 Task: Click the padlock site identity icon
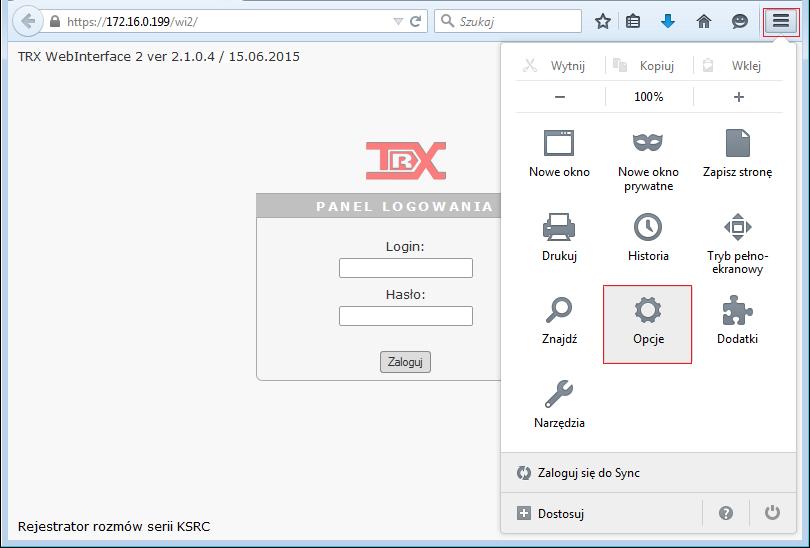click(55, 22)
